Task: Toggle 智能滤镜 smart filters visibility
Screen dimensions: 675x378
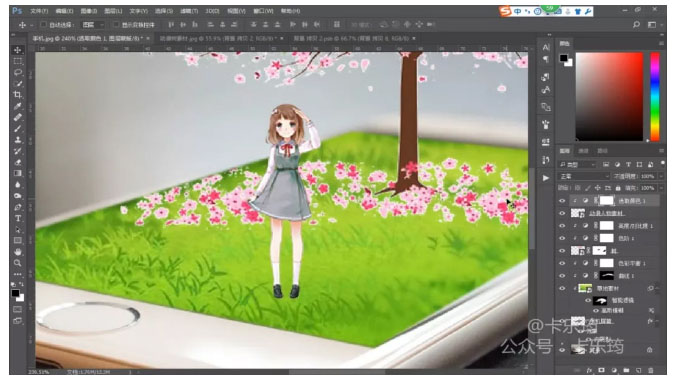Action: coord(588,301)
